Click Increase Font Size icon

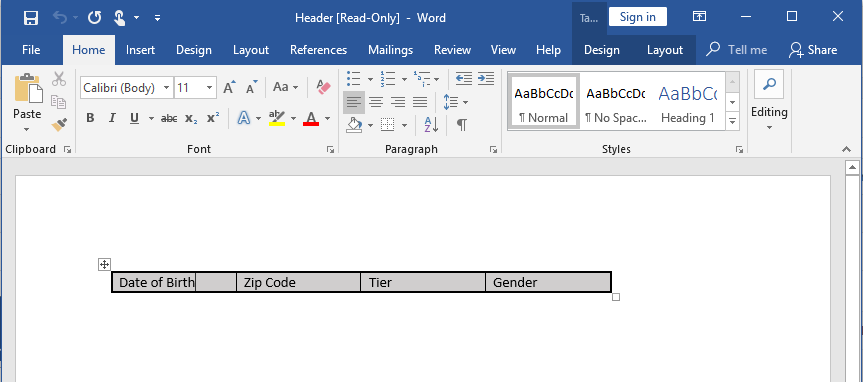[230, 88]
